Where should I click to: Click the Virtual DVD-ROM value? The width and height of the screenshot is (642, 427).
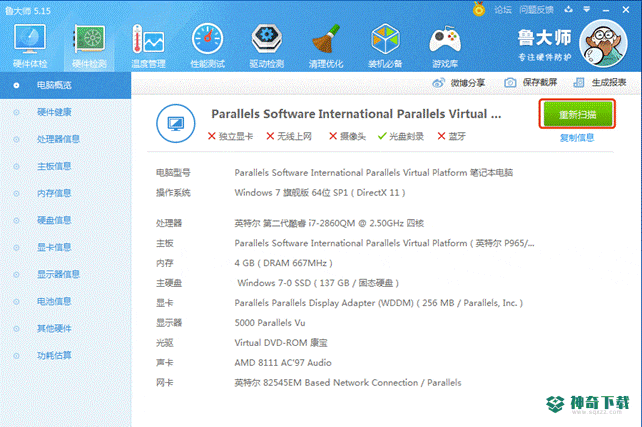pos(281,343)
